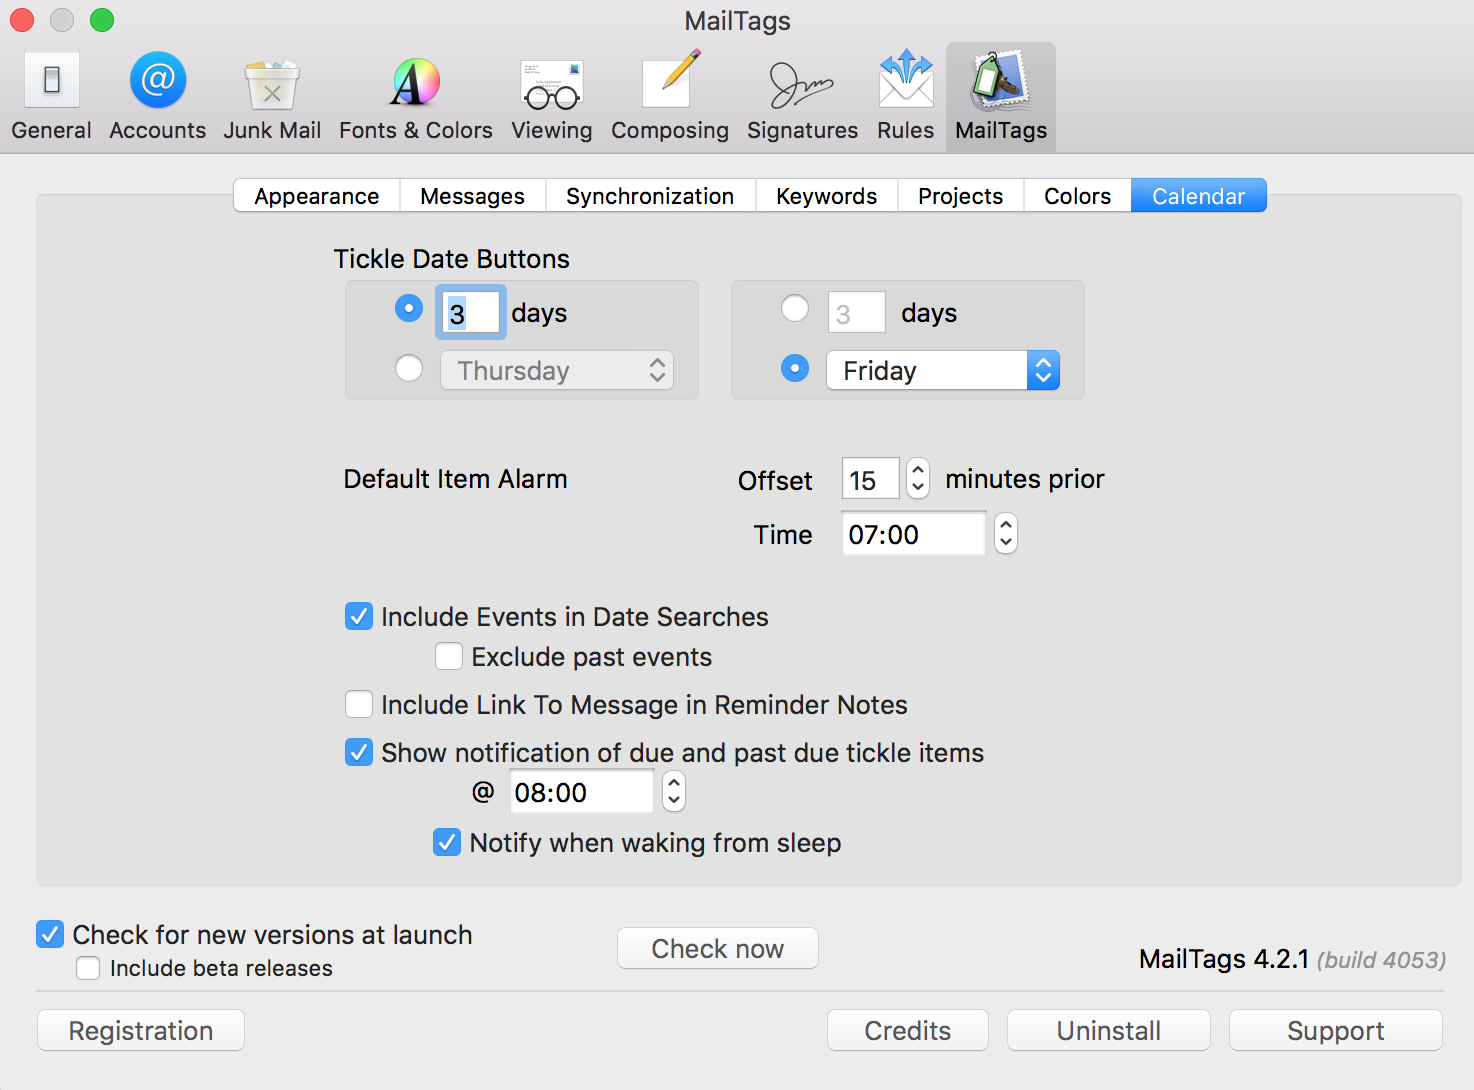Switch to the Synchronization tab
Viewport: 1474px width, 1090px height.
point(650,196)
